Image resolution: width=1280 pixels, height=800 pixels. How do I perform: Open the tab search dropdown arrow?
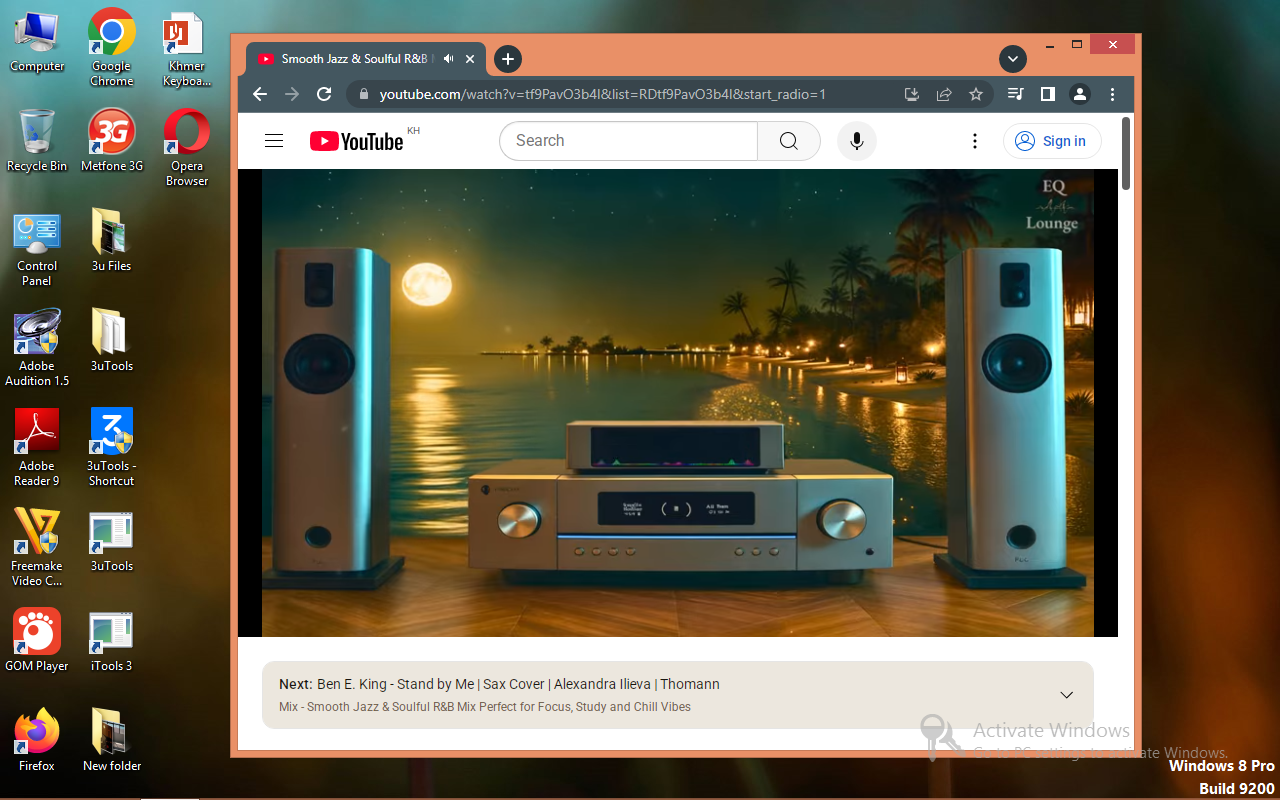(1013, 59)
